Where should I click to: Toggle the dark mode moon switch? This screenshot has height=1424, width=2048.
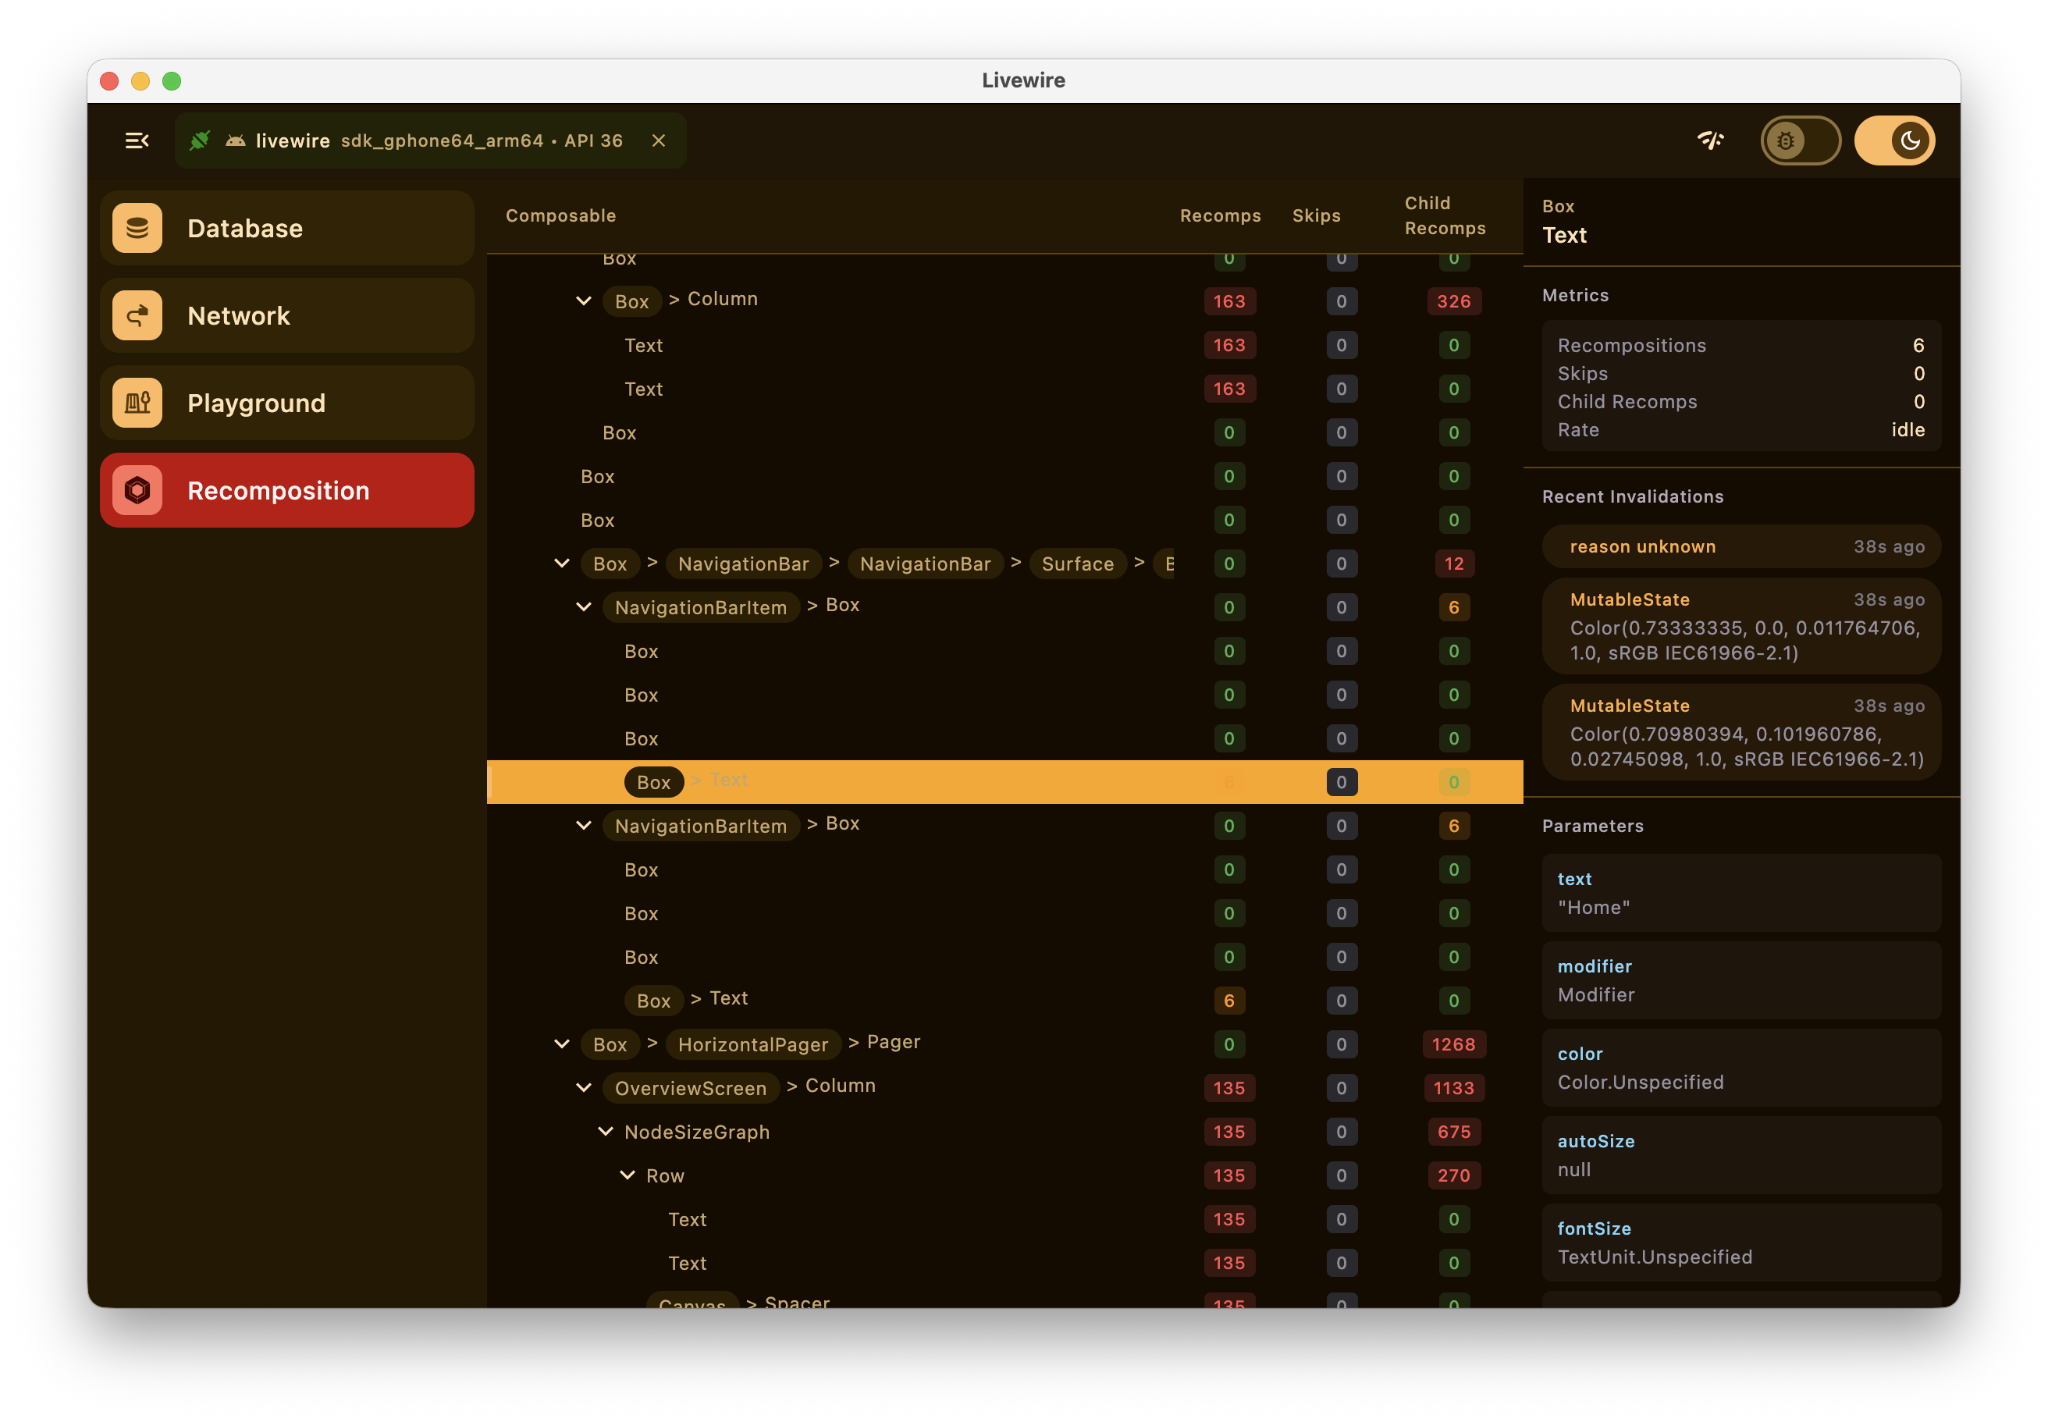[x=1895, y=141]
